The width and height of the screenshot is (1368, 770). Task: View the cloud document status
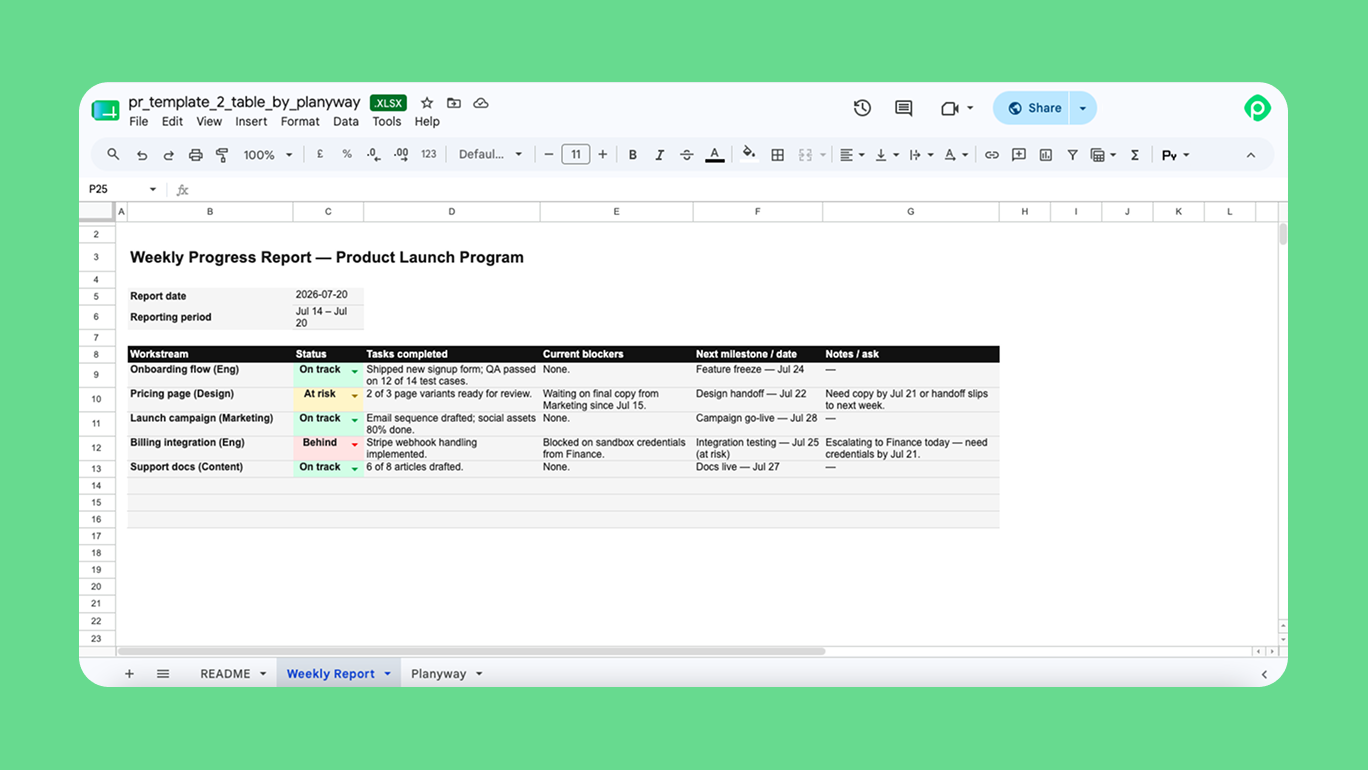click(481, 103)
